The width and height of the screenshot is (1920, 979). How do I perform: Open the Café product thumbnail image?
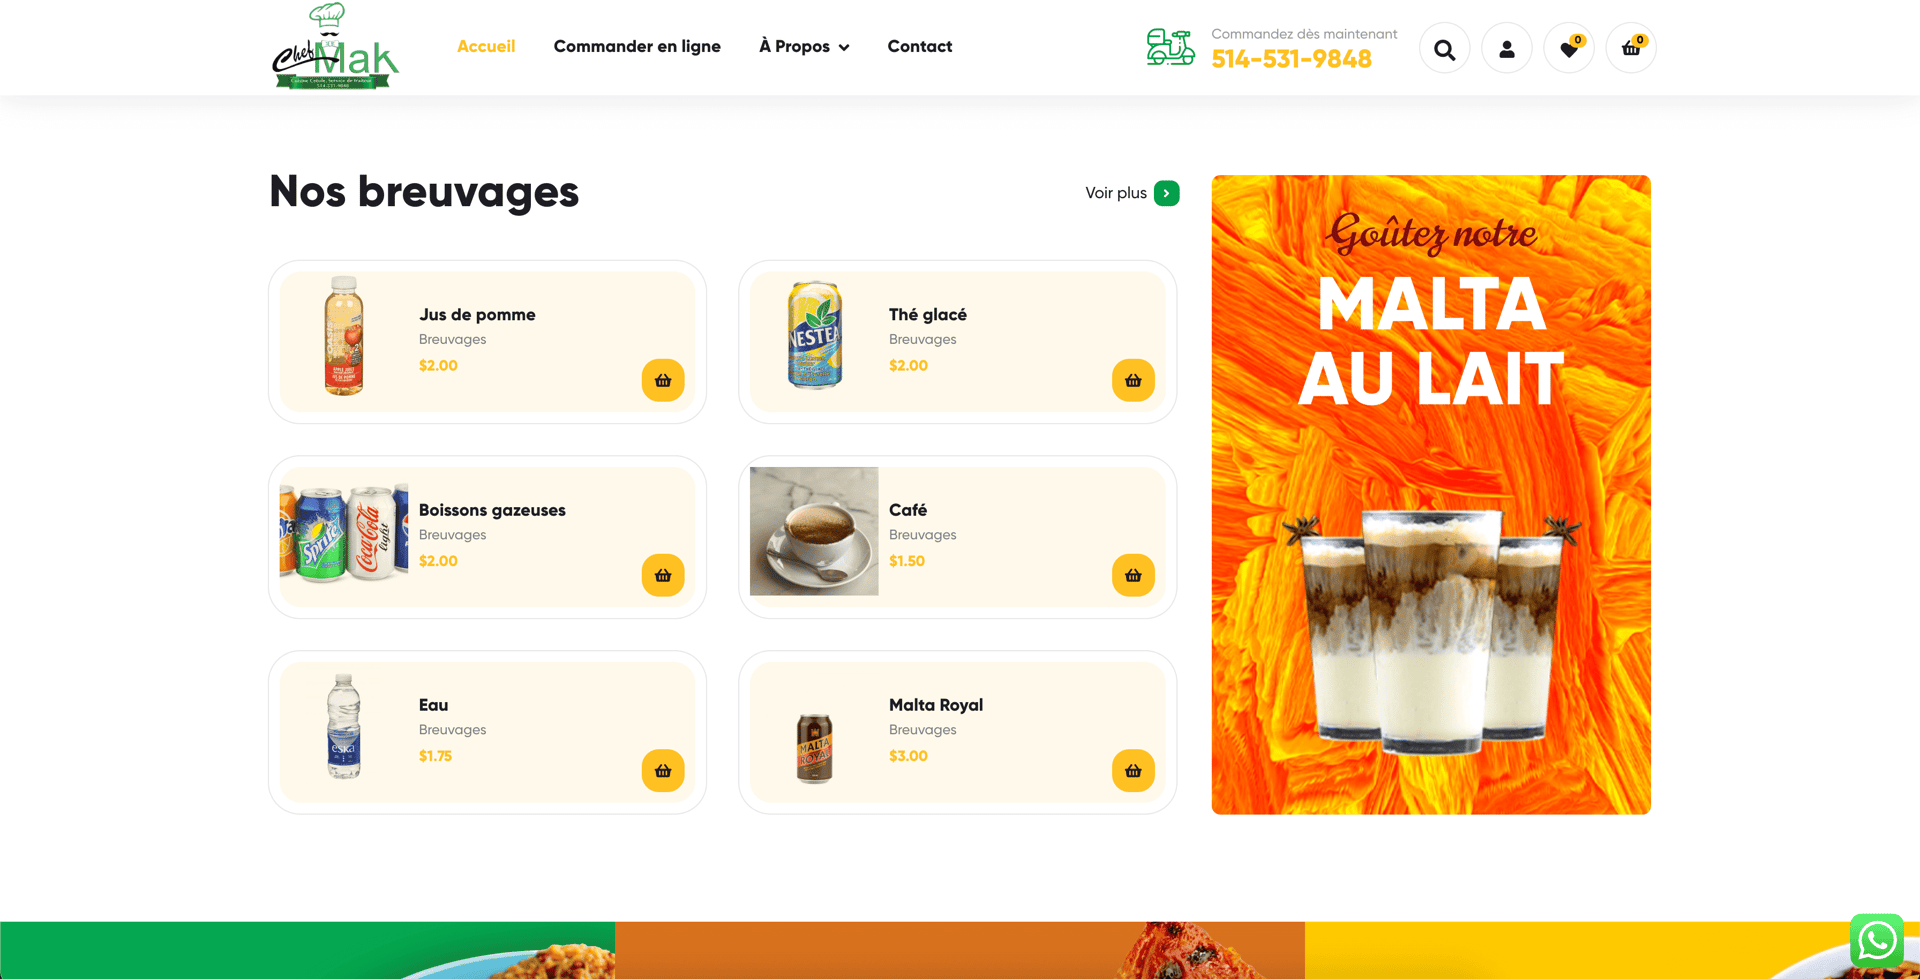[814, 531]
